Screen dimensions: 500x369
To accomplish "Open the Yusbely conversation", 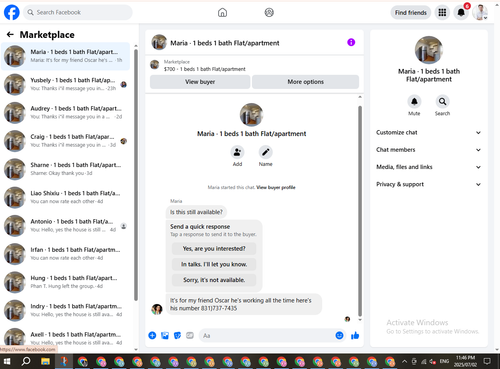I will click(65, 84).
